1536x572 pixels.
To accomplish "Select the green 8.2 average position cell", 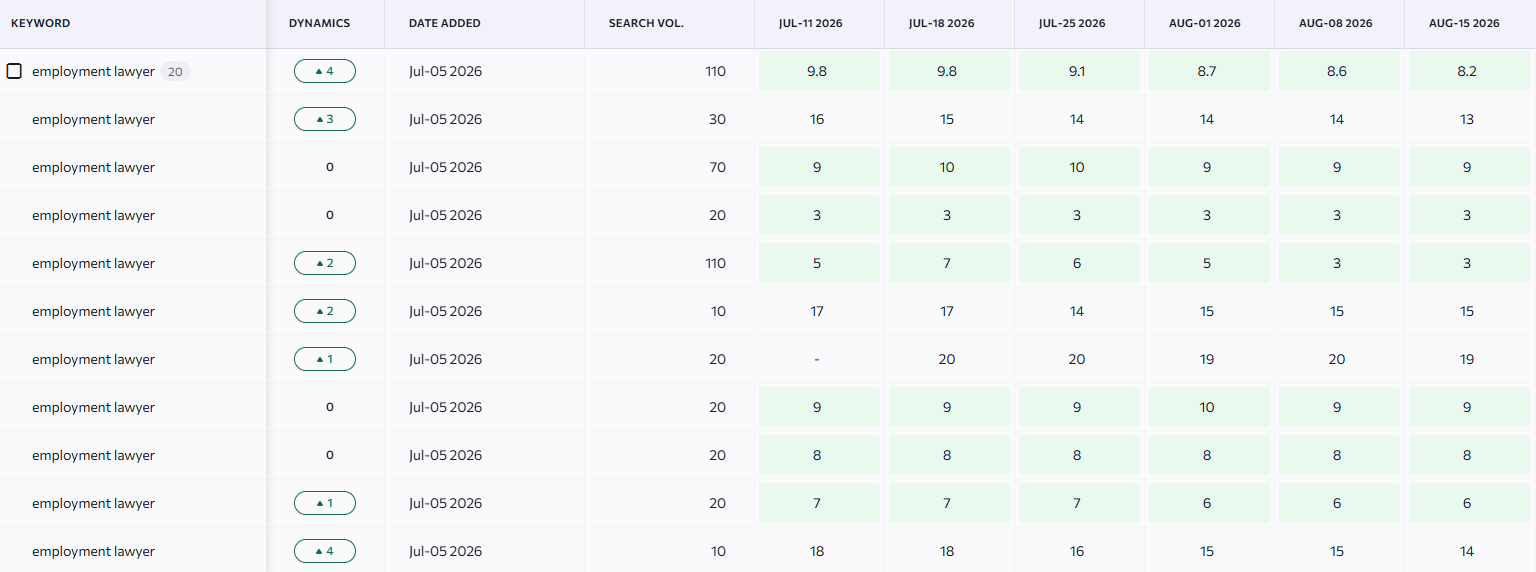I will coord(1469,72).
